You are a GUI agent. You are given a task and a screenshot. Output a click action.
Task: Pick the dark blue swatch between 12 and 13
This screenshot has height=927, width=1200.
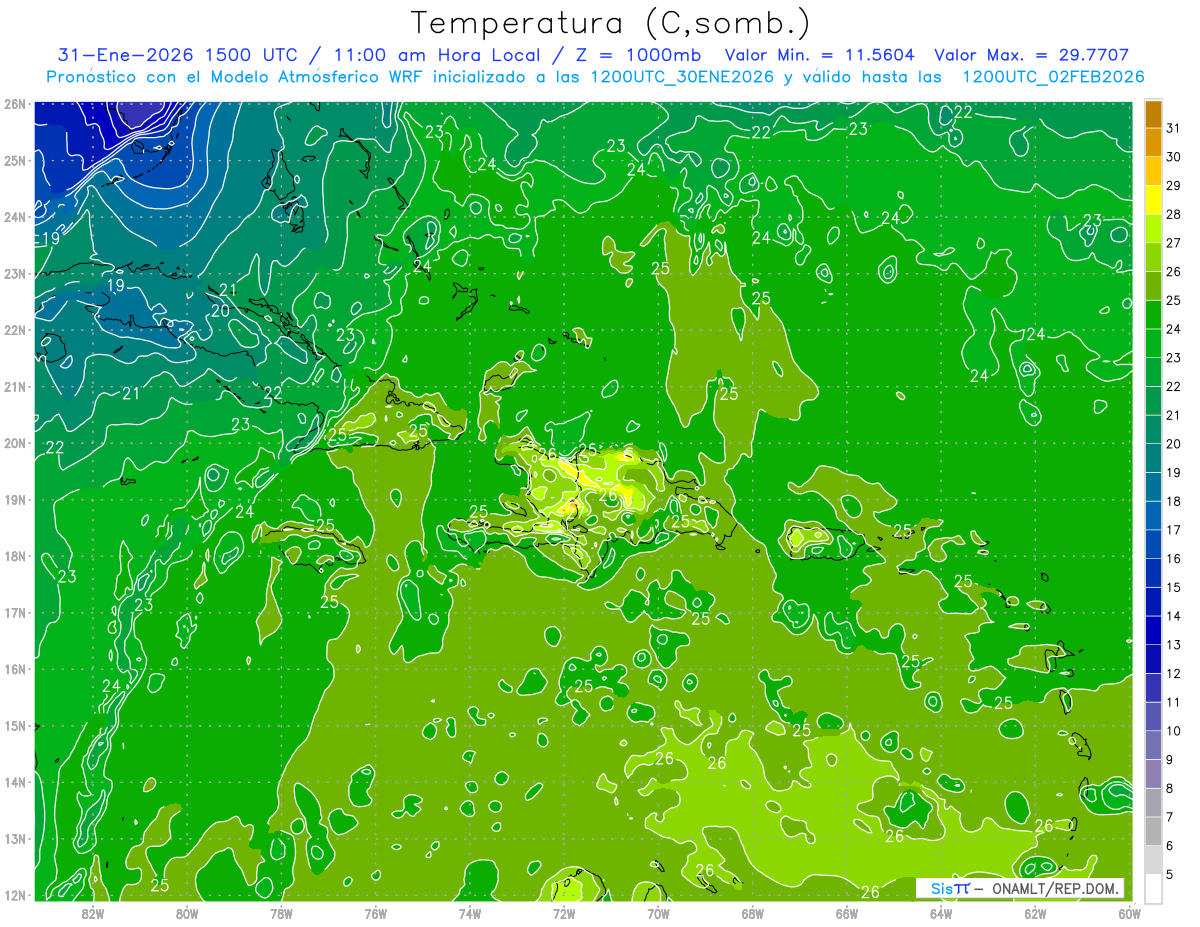click(x=1153, y=658)
